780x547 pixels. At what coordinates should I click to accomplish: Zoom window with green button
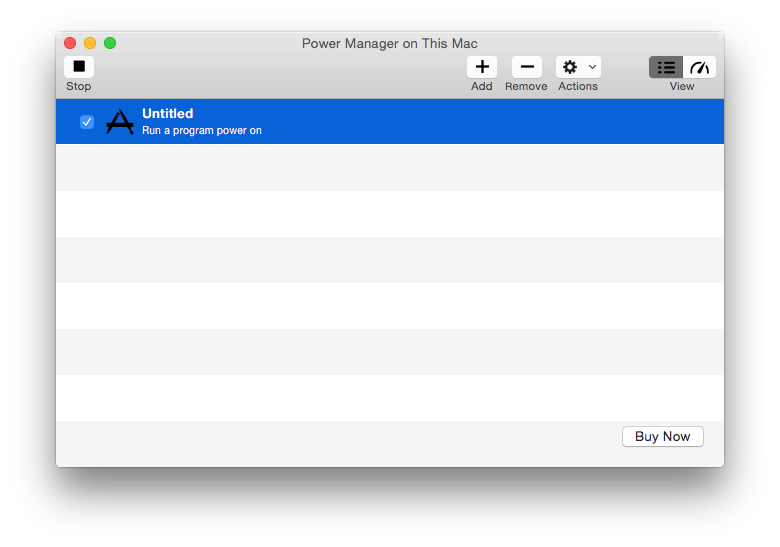110,43
